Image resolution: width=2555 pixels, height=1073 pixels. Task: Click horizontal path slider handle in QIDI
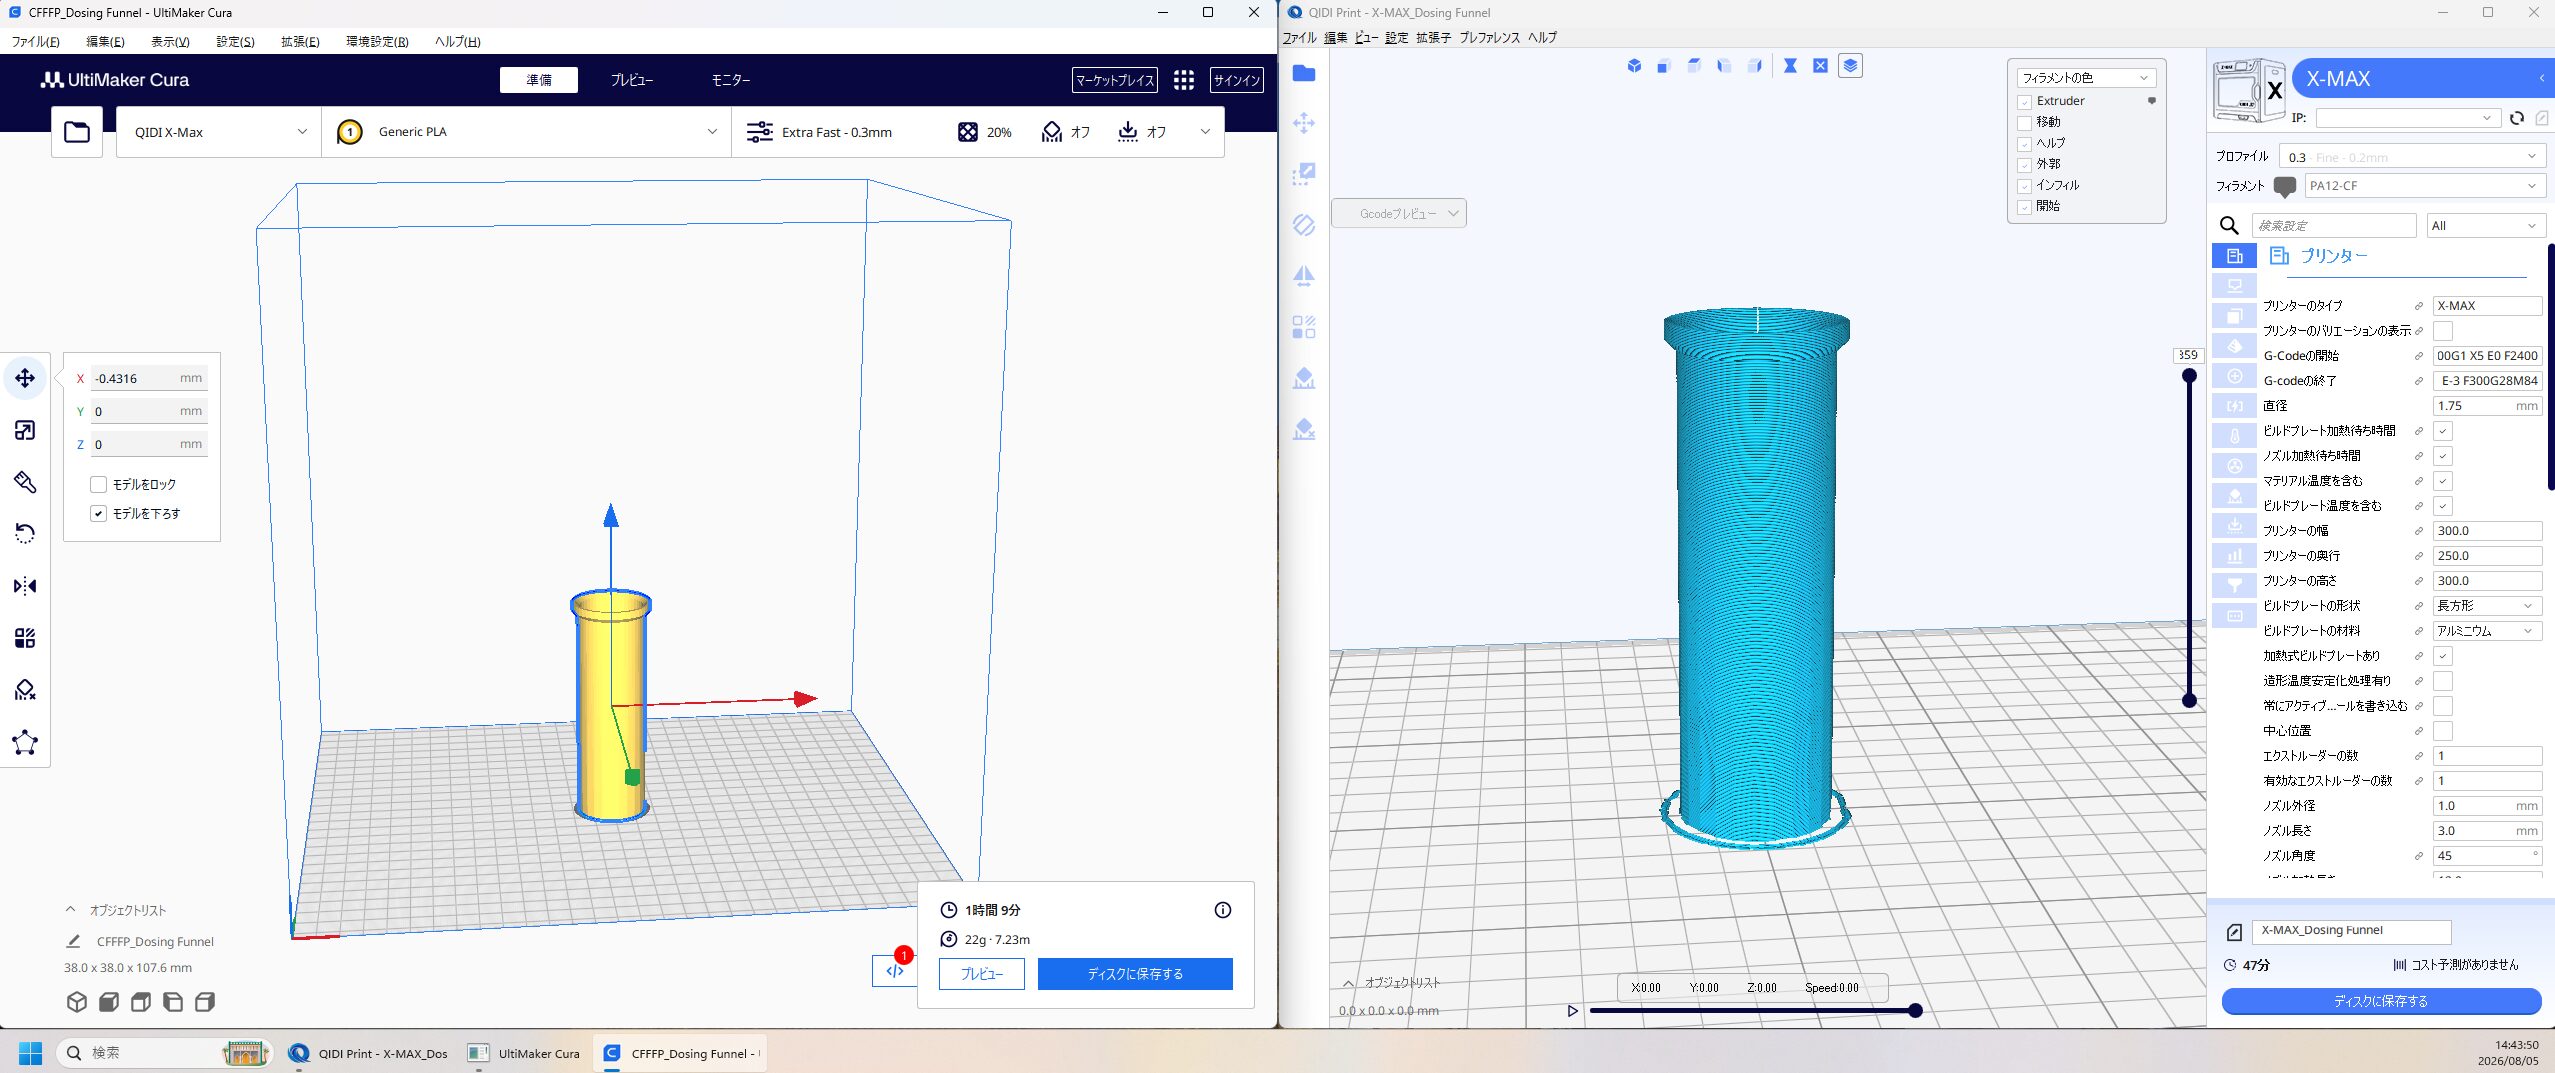(x=1915, y=1011)
